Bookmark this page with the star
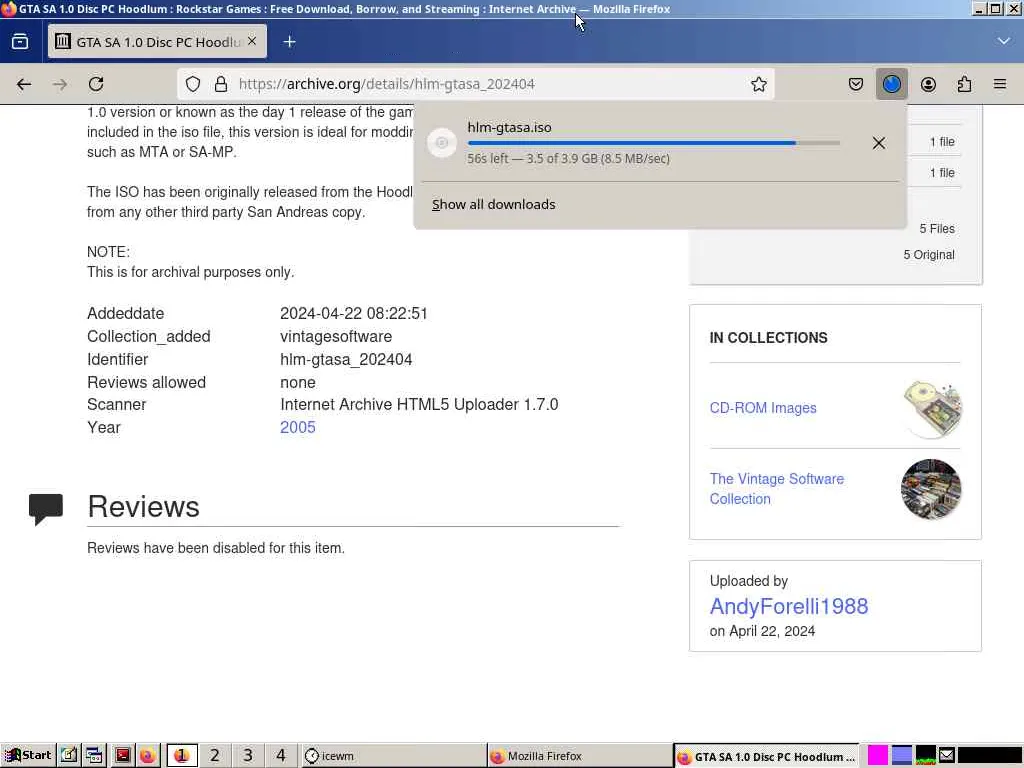 pyautogui.click(x=758, y=84)
